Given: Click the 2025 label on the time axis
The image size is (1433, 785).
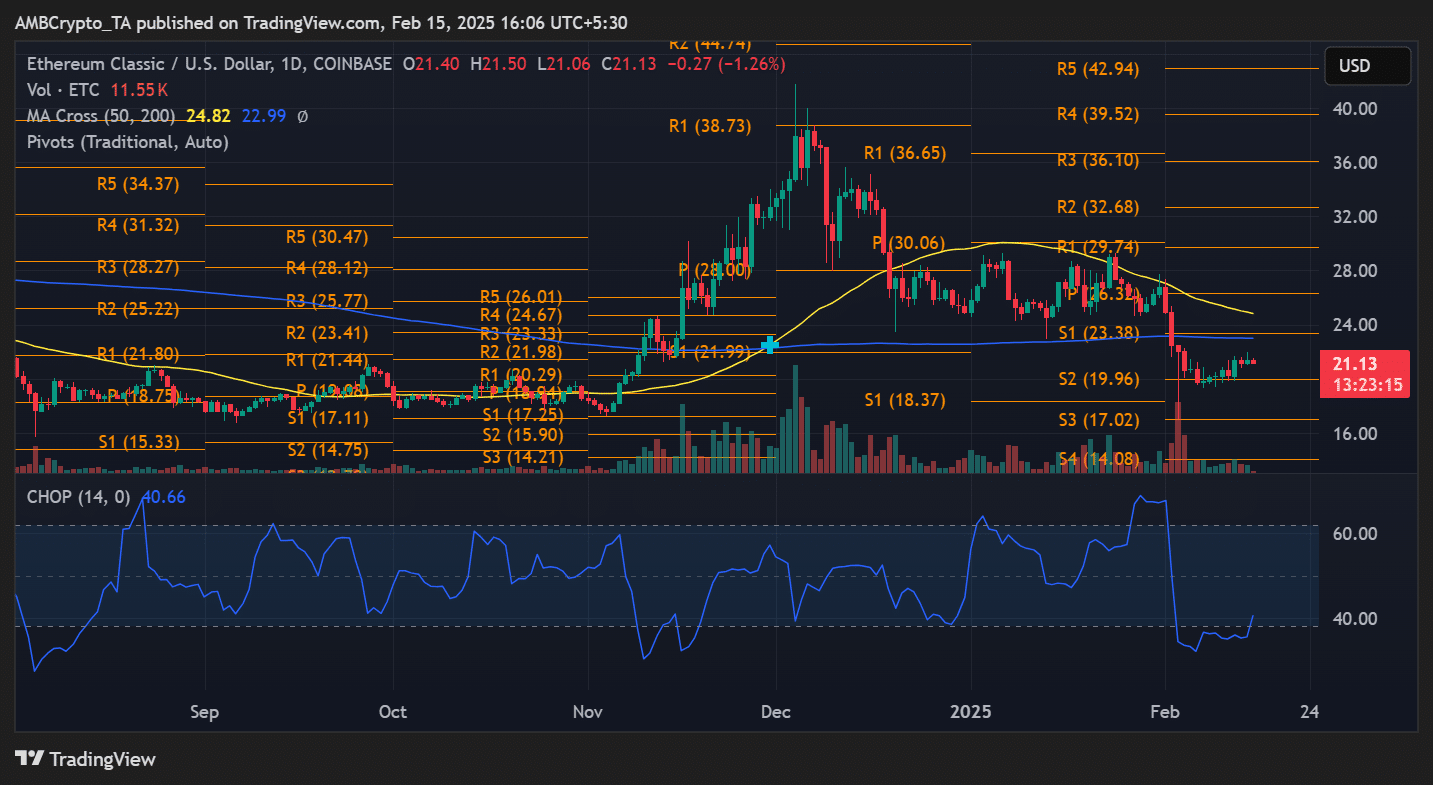Looking at the screenshot, I should (x=969, y=712).
